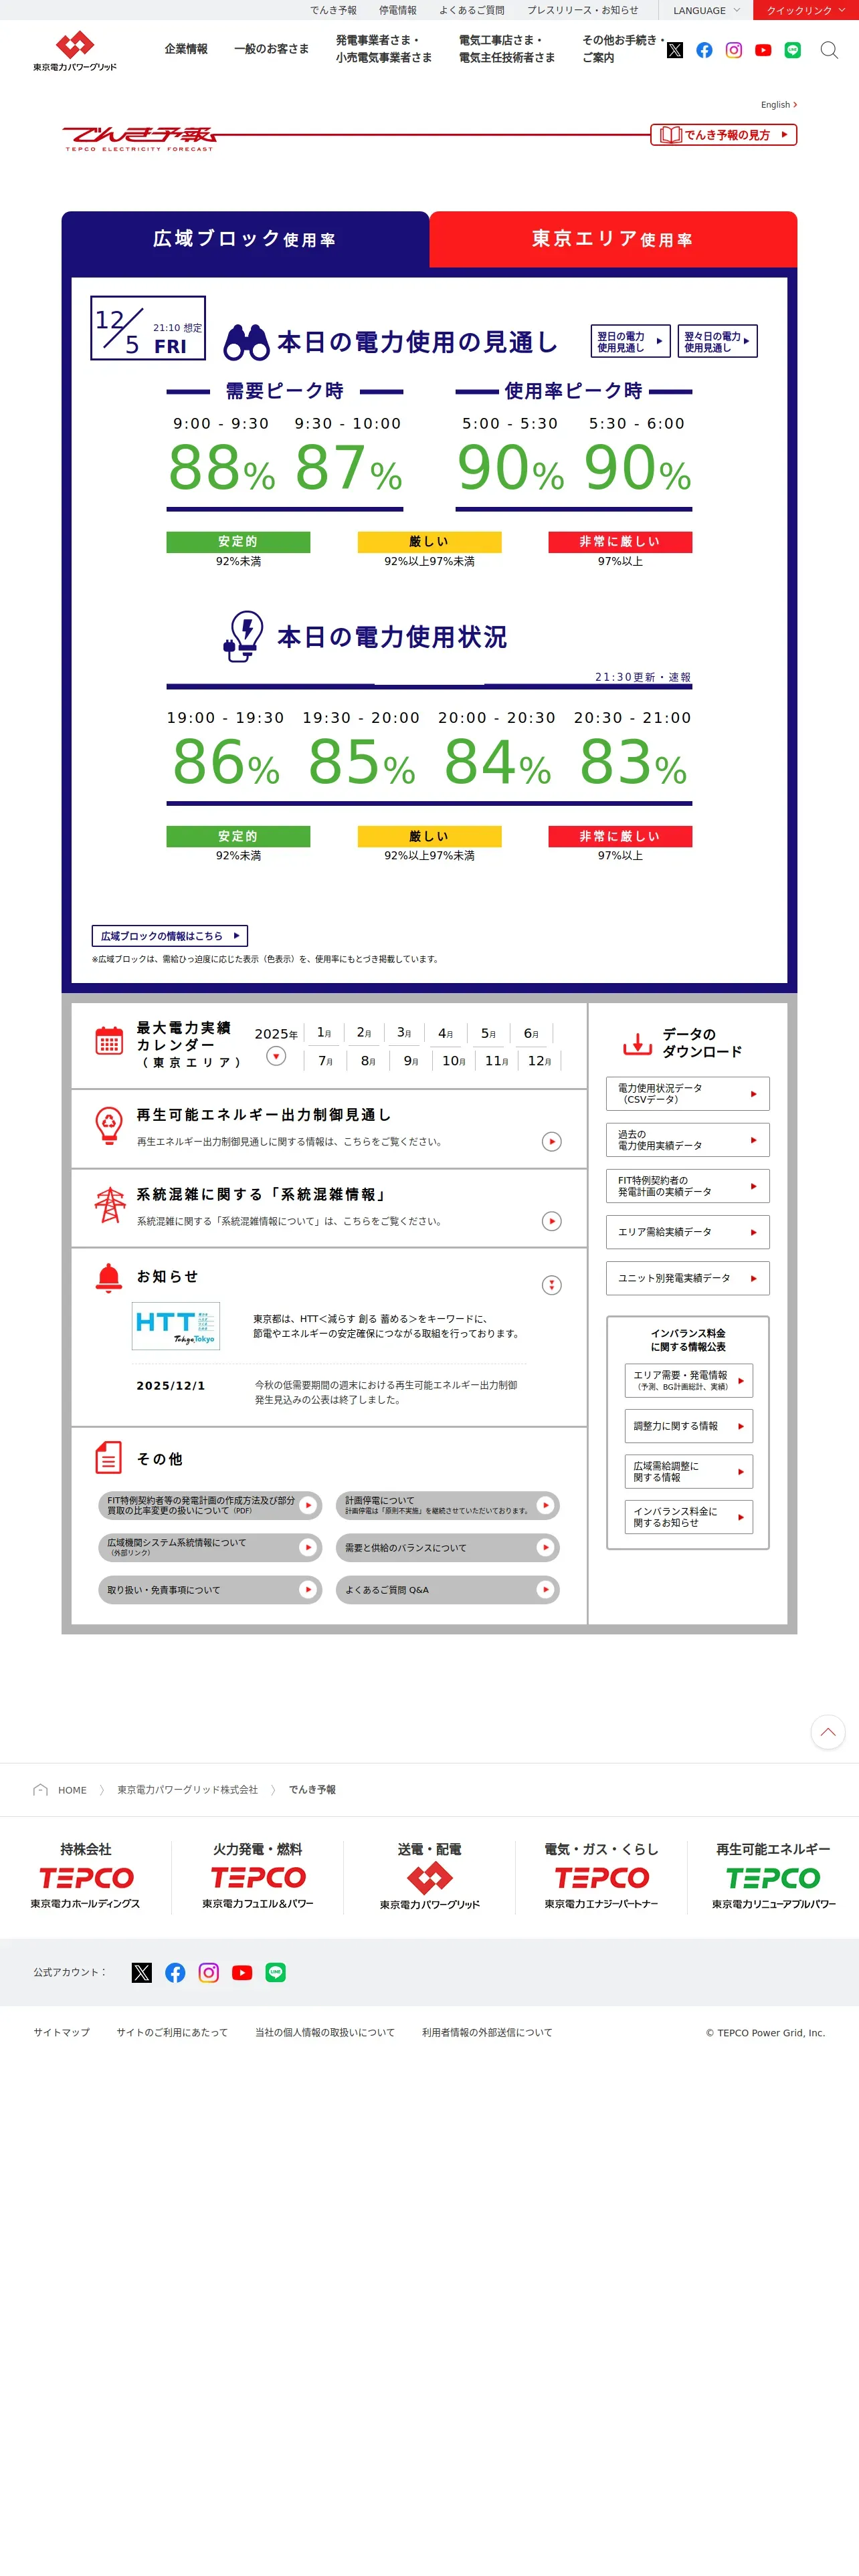Select 1月 in the calendar
The image size is (859, 2576).
[x=324, y=1033]
